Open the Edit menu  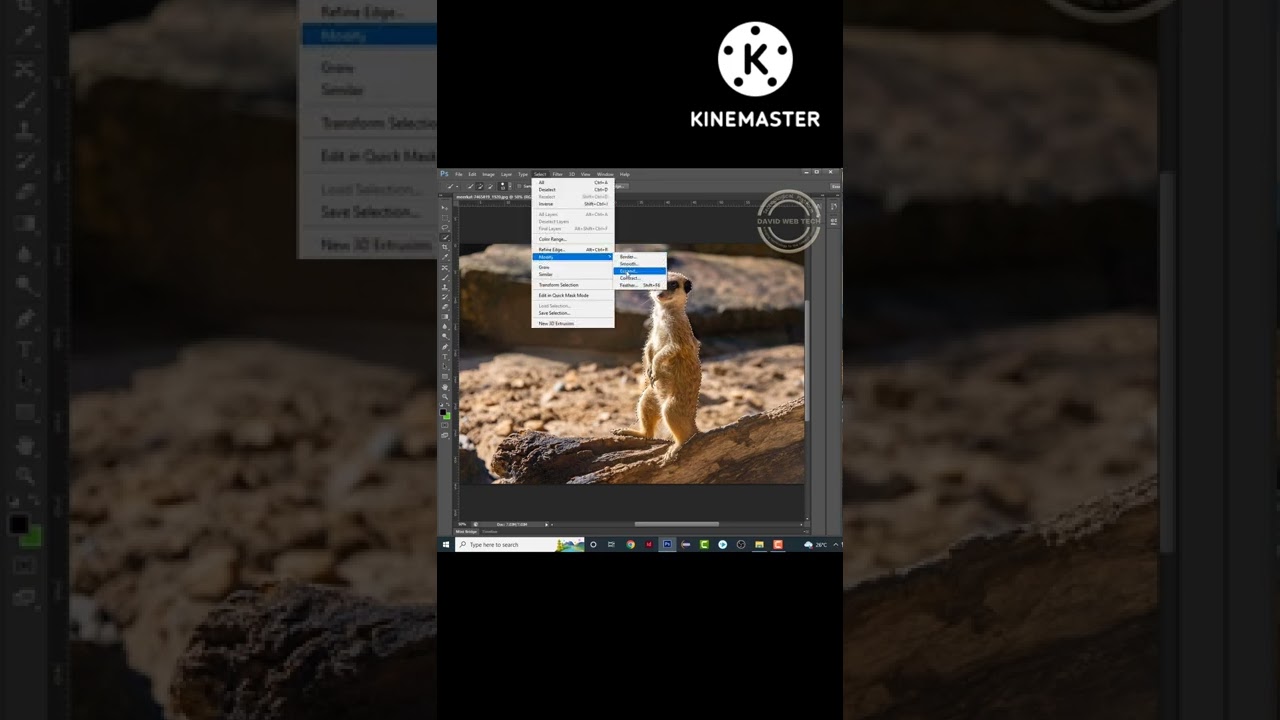472,174
